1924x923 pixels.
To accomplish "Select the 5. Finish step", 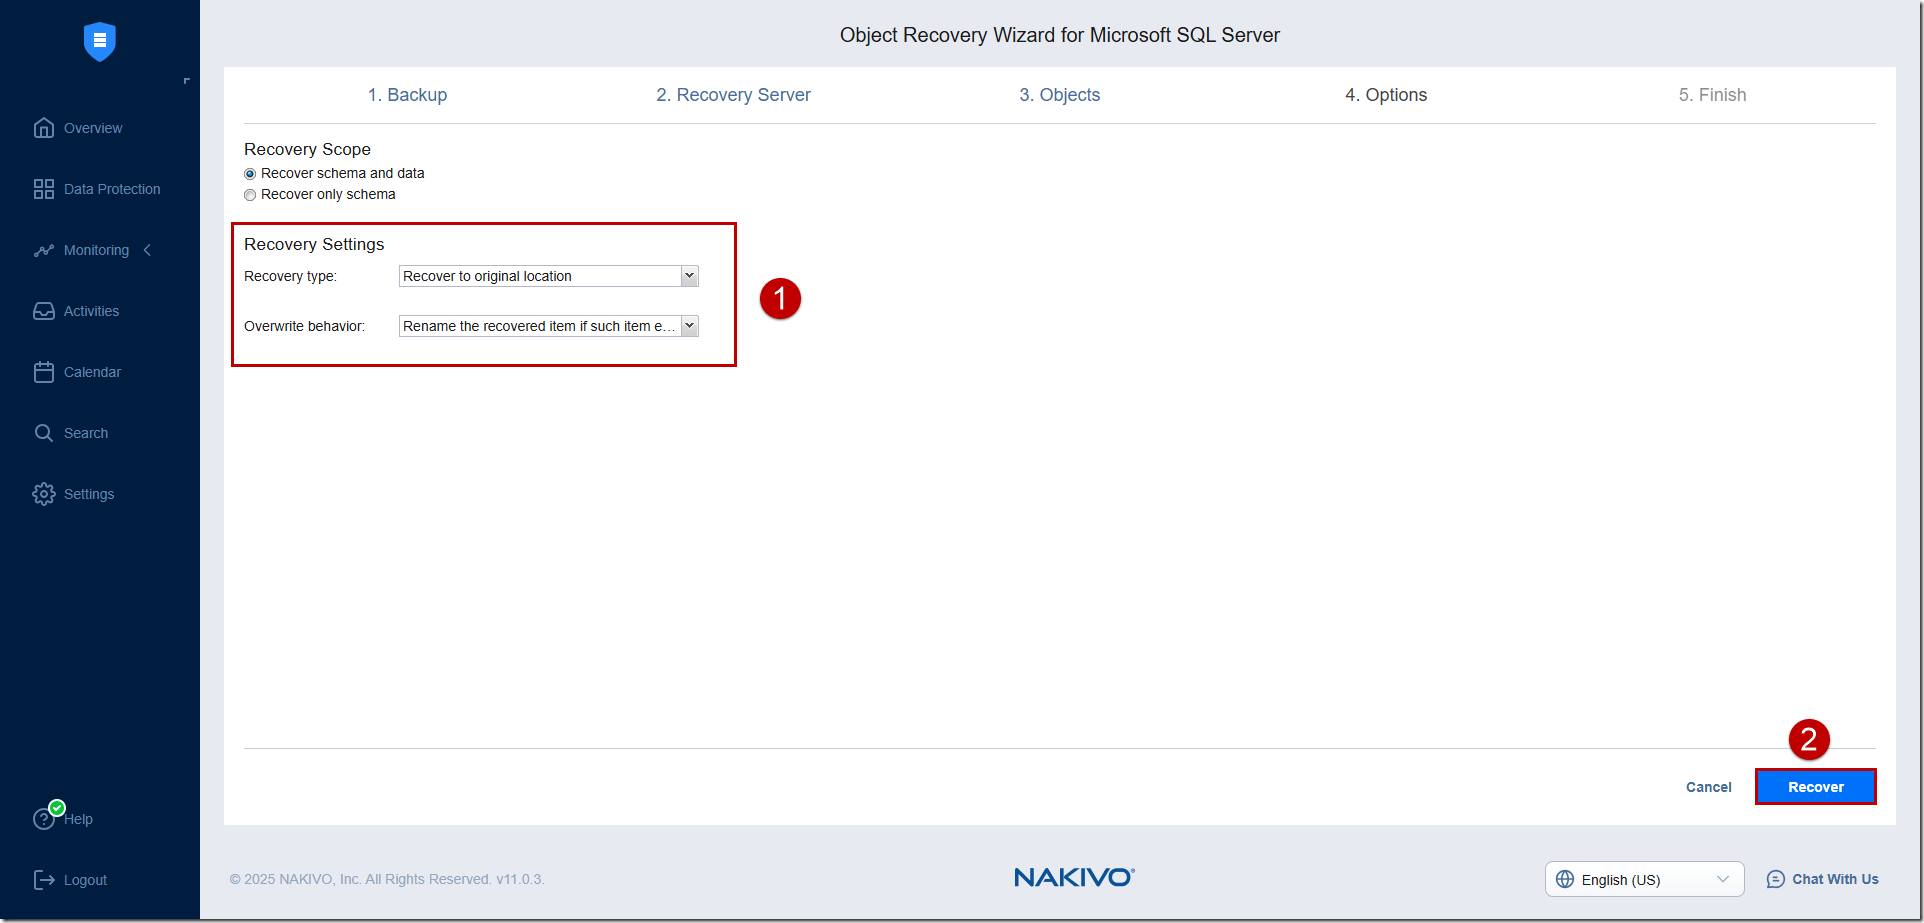I will click(1712, 95).
